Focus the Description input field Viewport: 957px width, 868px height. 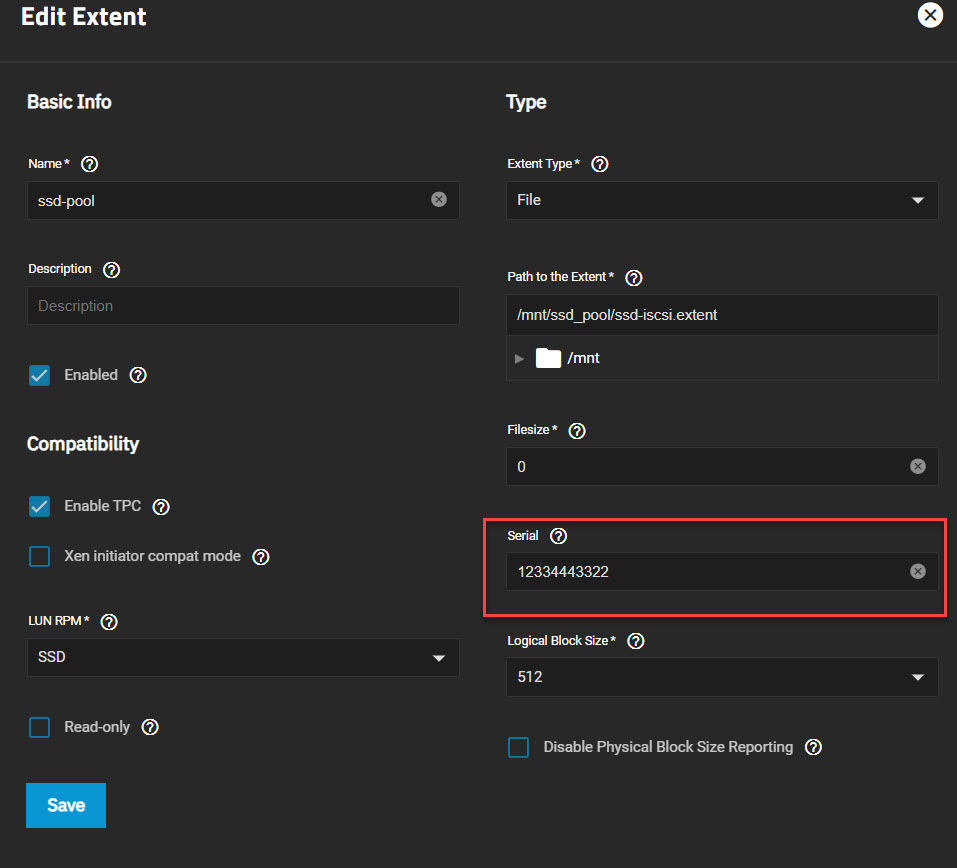[x=243, y=306]
